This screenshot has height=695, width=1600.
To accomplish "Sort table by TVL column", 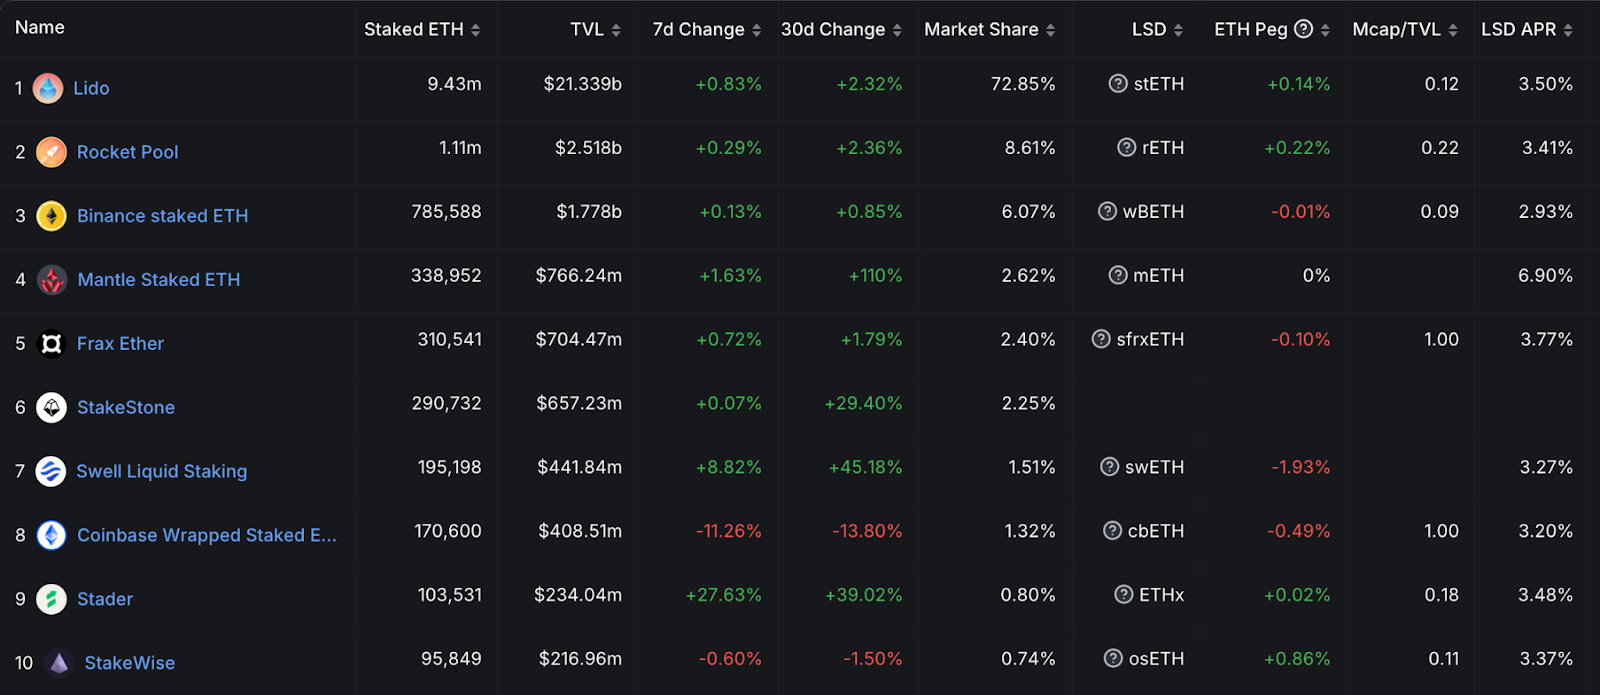I will 616,30.
